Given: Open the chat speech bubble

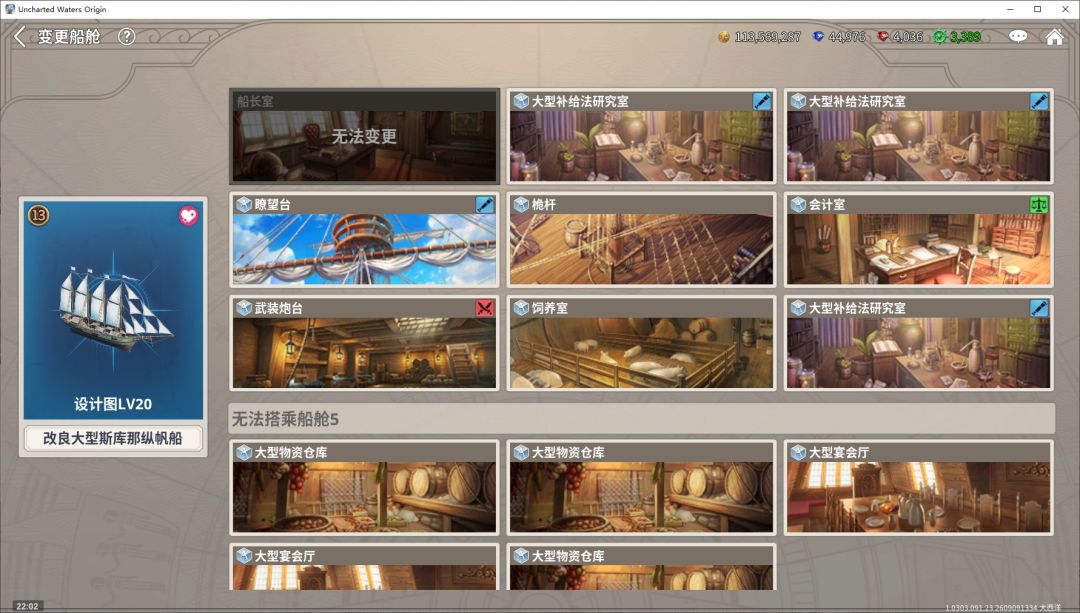Looking at the screenshot, I should click(x=1018, y=37).
